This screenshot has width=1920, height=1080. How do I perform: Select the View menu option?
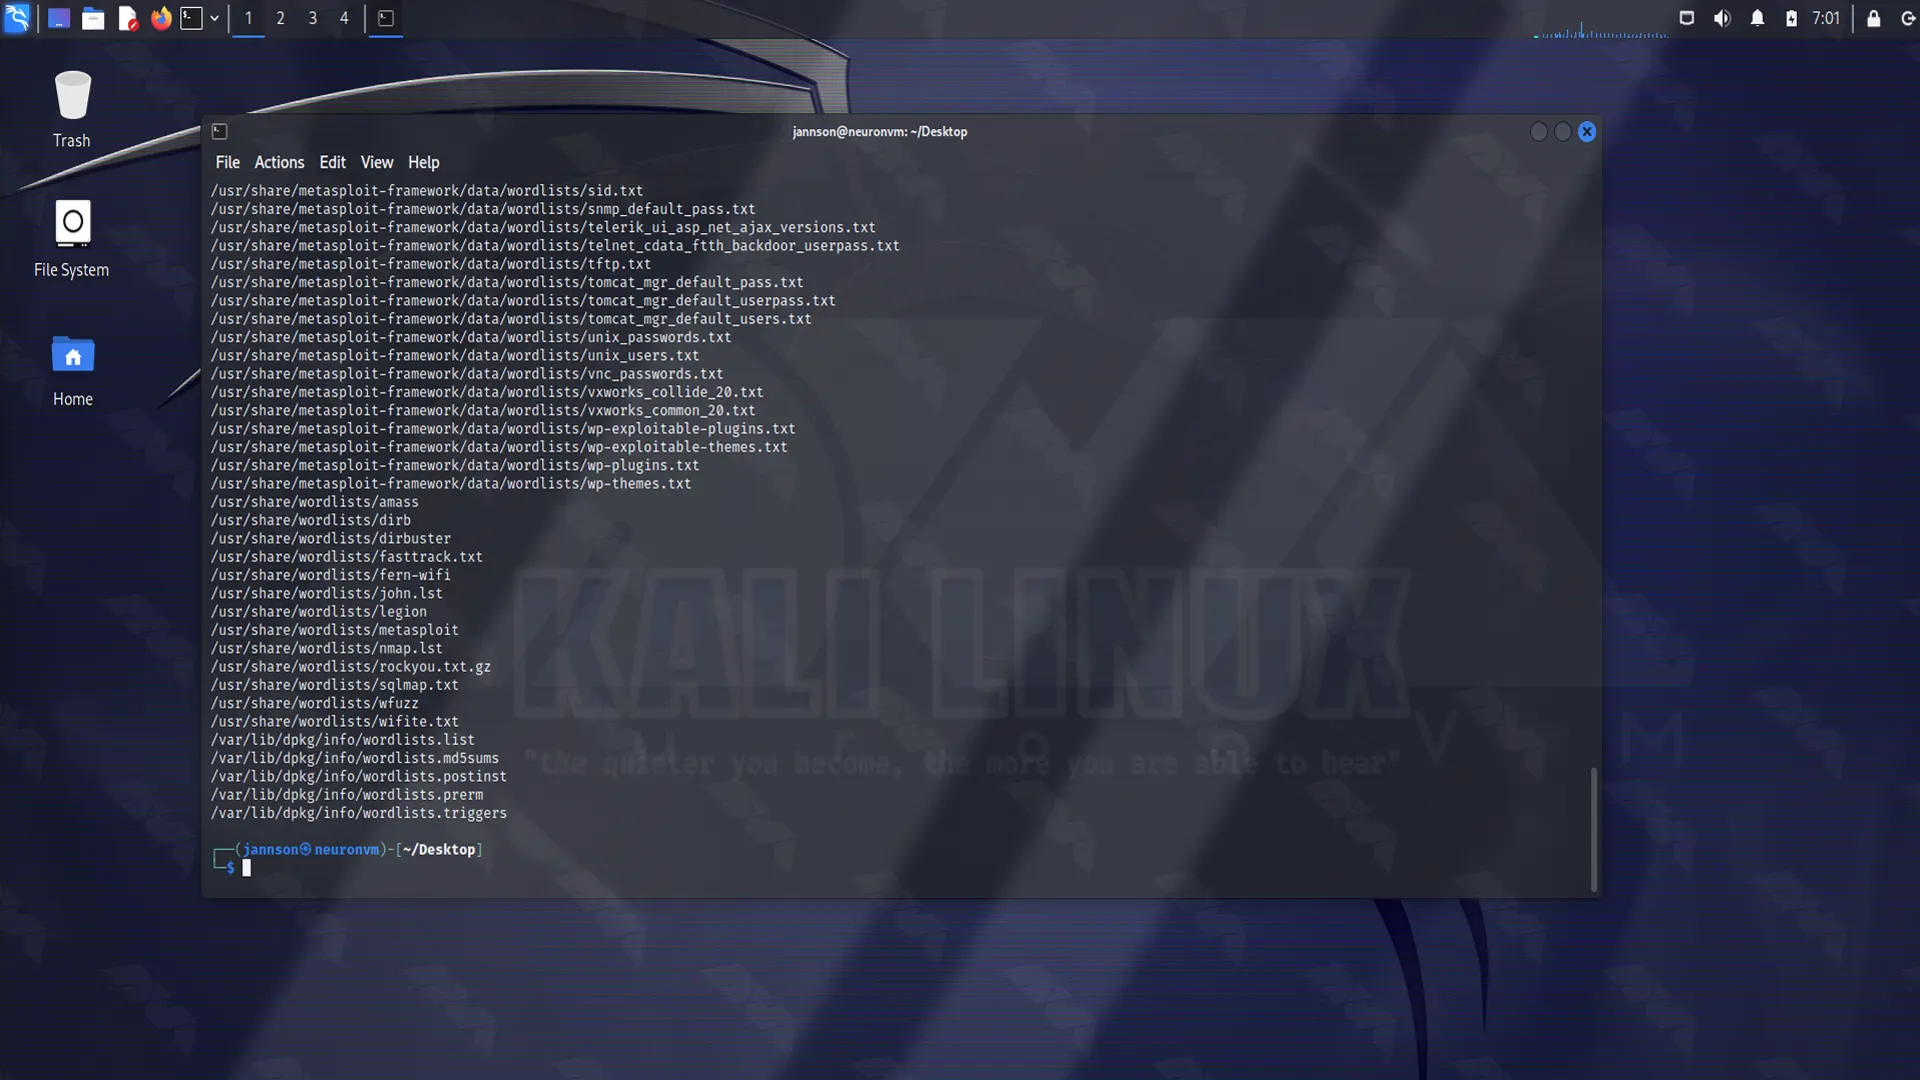tap(376, 162)
